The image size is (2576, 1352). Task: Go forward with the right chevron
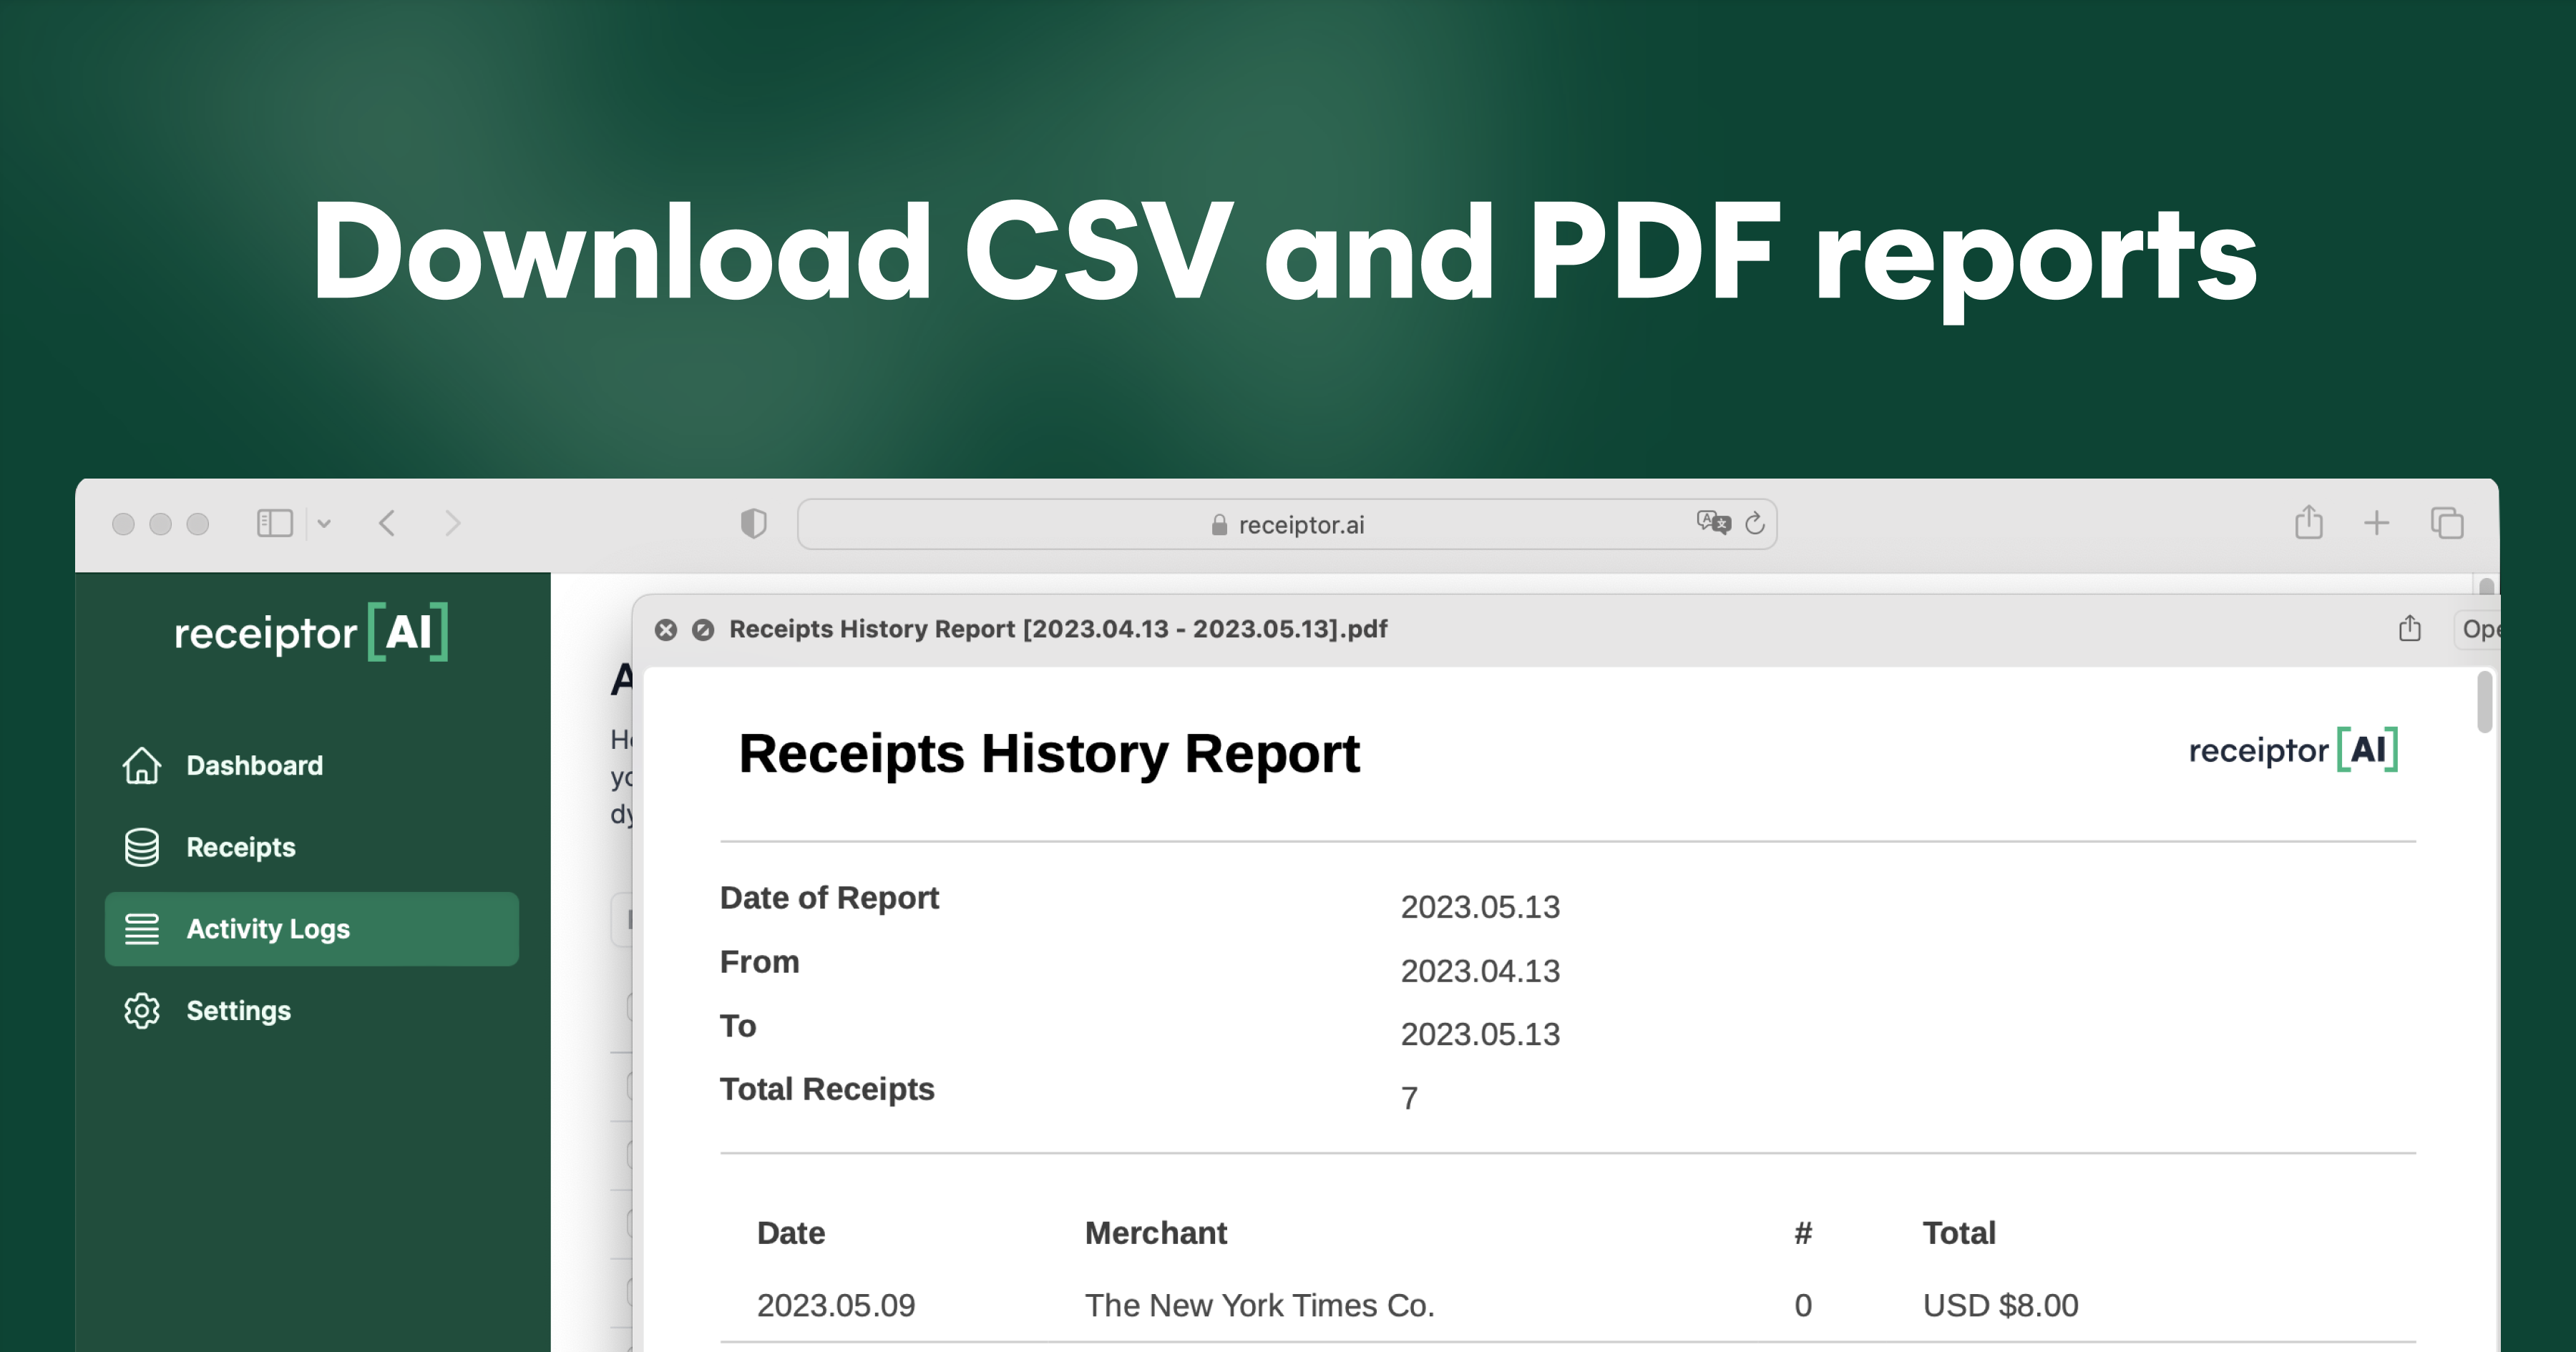pyautogui.click(x=453, y=523)
